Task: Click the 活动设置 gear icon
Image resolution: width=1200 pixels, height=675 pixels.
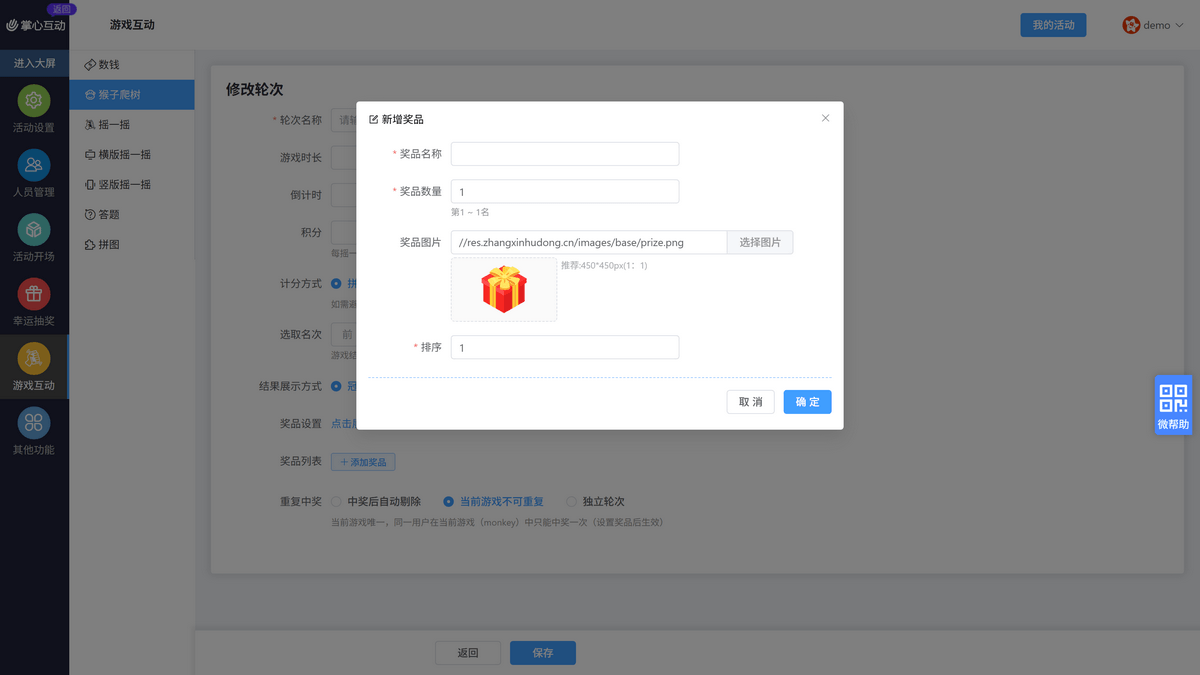Action: [34, 101]
